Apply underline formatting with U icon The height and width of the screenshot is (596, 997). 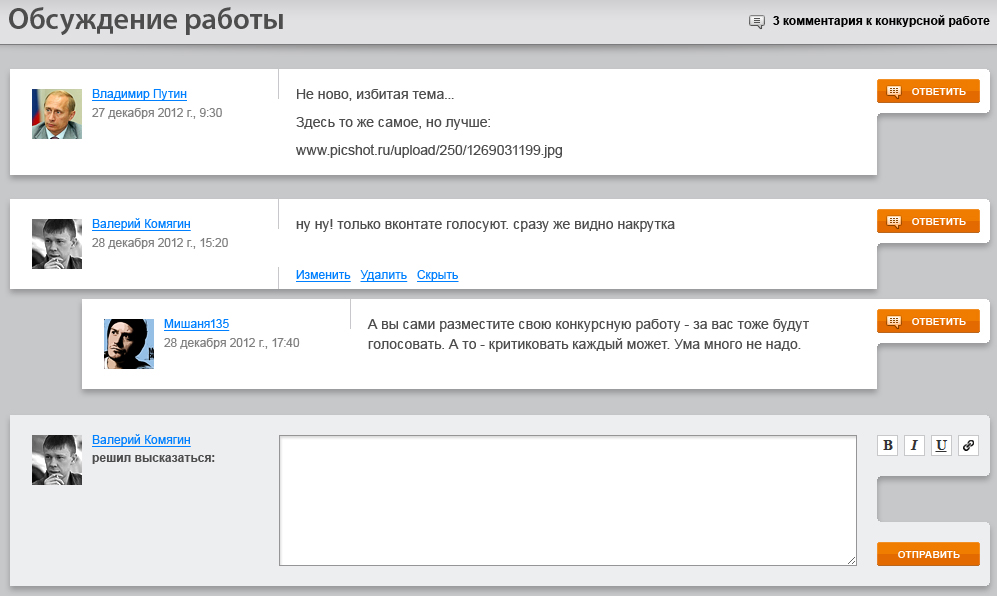click(x=941, y=445)
